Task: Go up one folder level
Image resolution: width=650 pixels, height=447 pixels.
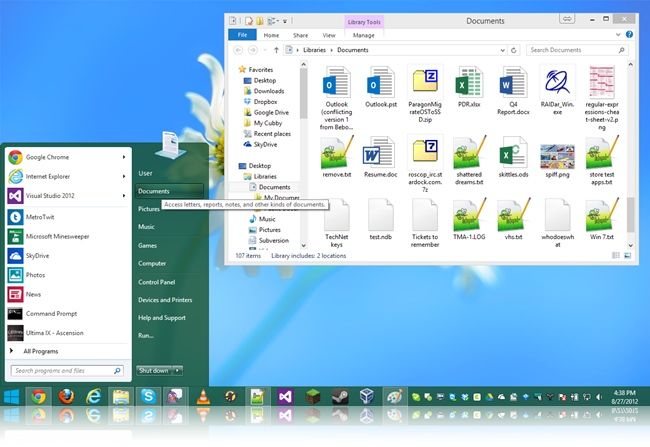Action: coord(276,50)
